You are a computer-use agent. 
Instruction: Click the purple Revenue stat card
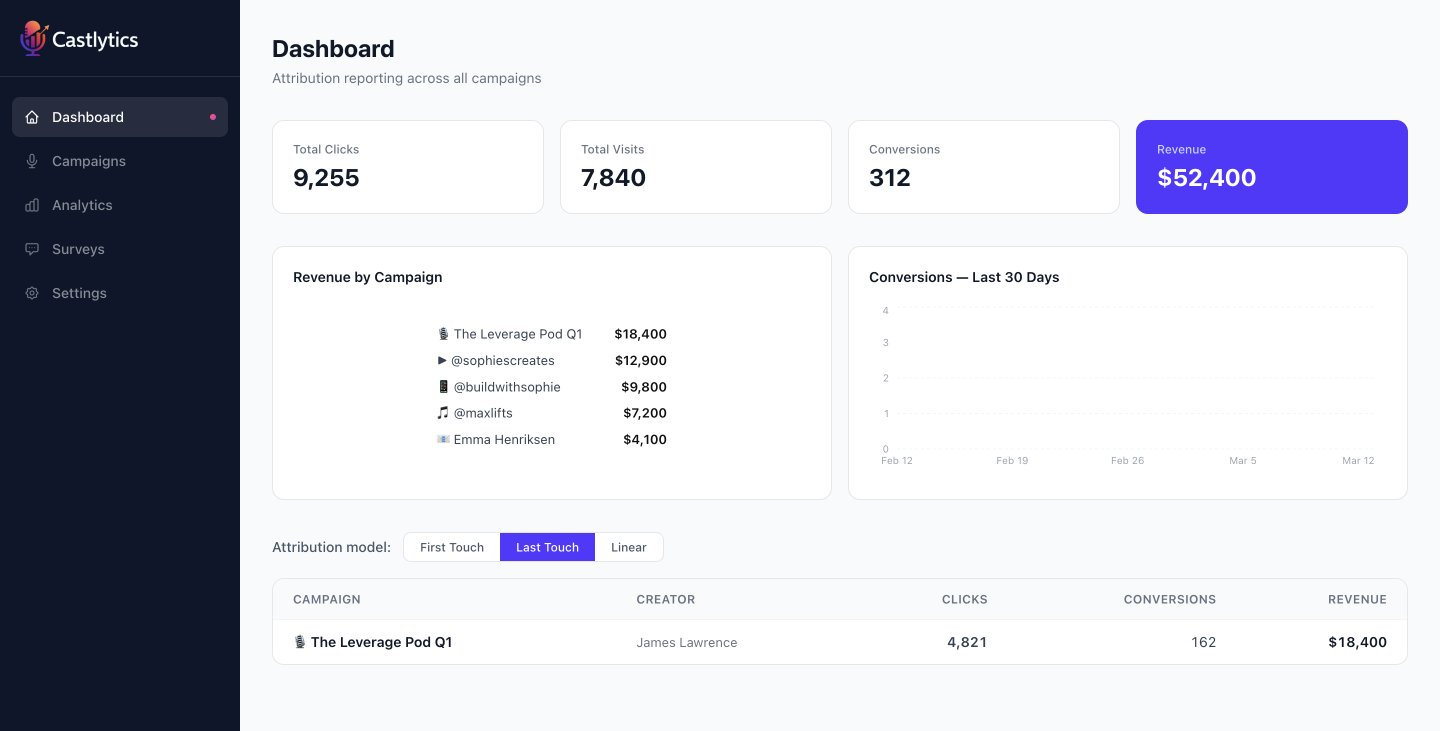[x=1271, y=167]
